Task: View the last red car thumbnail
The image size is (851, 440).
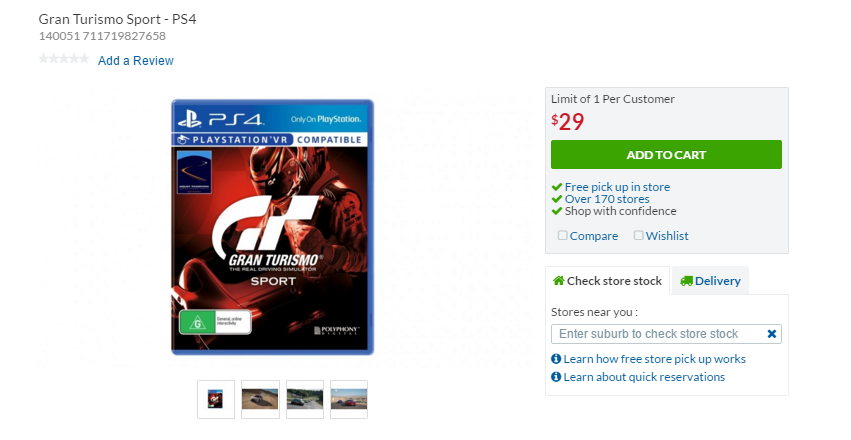Action: pos(349,399)
